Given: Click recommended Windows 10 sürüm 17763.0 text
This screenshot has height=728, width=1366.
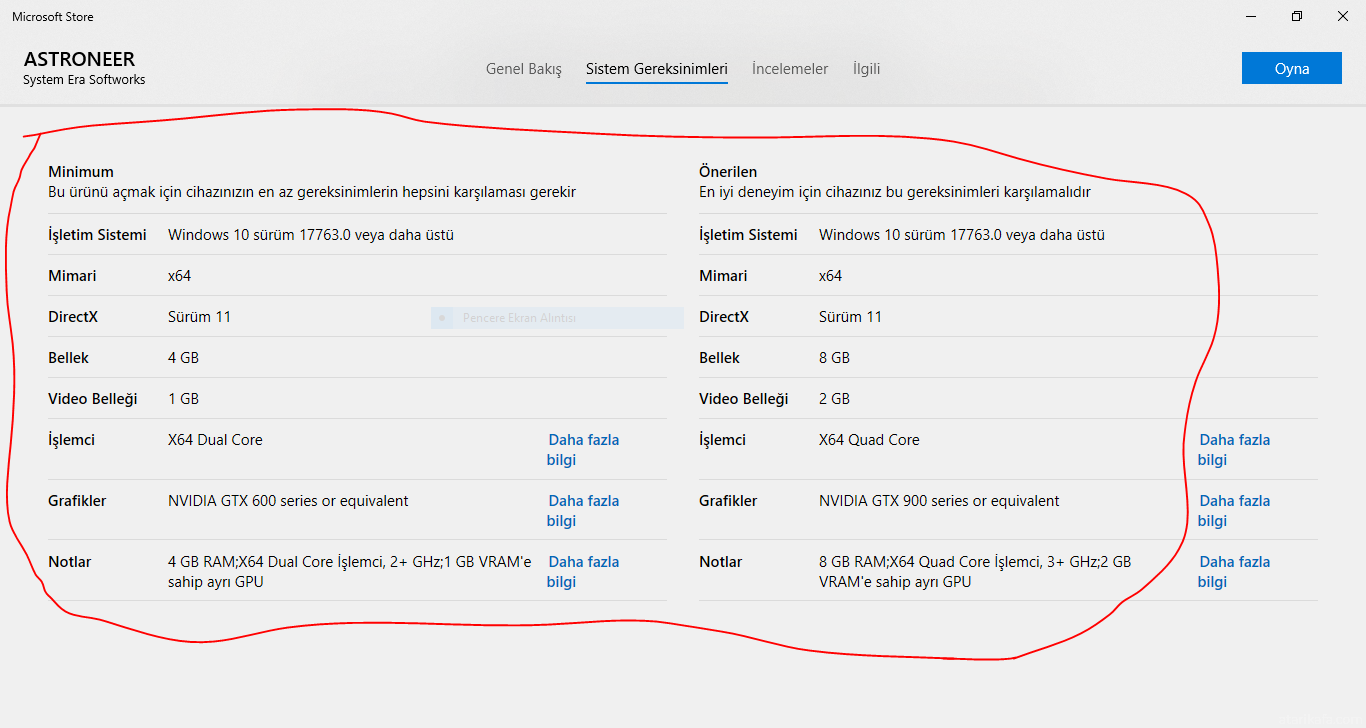Looking at the screenshot, I should (x=962, y=235).
